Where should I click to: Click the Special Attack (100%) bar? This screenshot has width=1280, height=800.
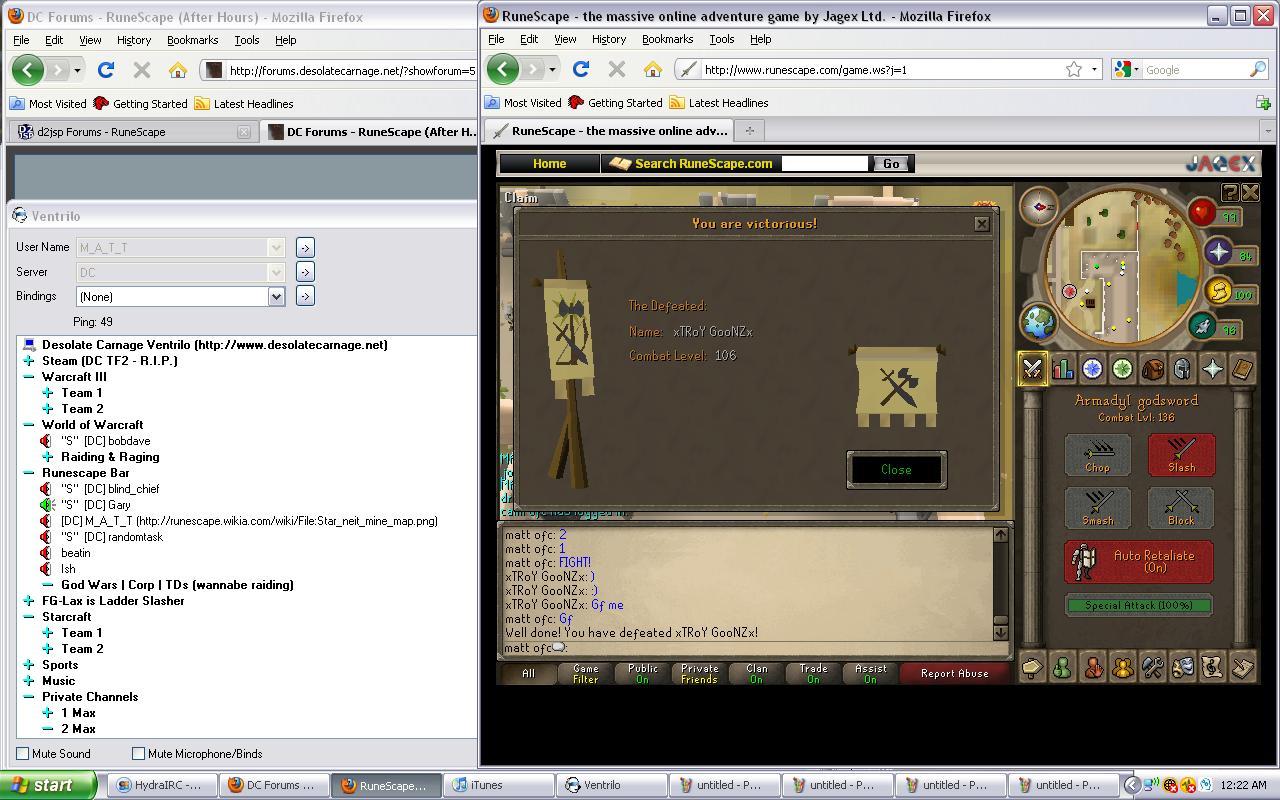[x=1138, y=605]
